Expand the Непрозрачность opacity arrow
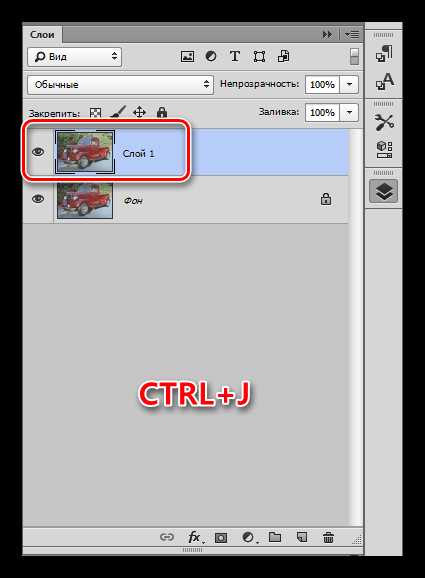 coord(349,84)
